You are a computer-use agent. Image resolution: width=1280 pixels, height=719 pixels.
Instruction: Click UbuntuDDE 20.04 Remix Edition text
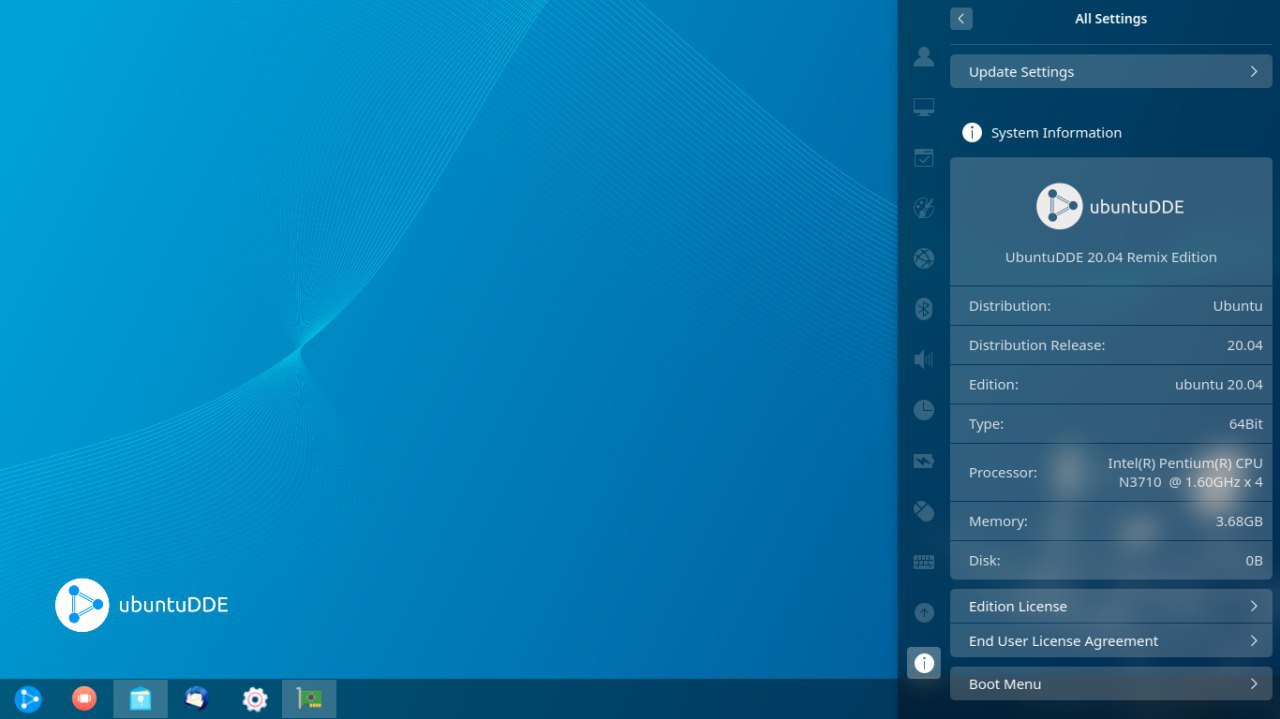pos(1111,257)
